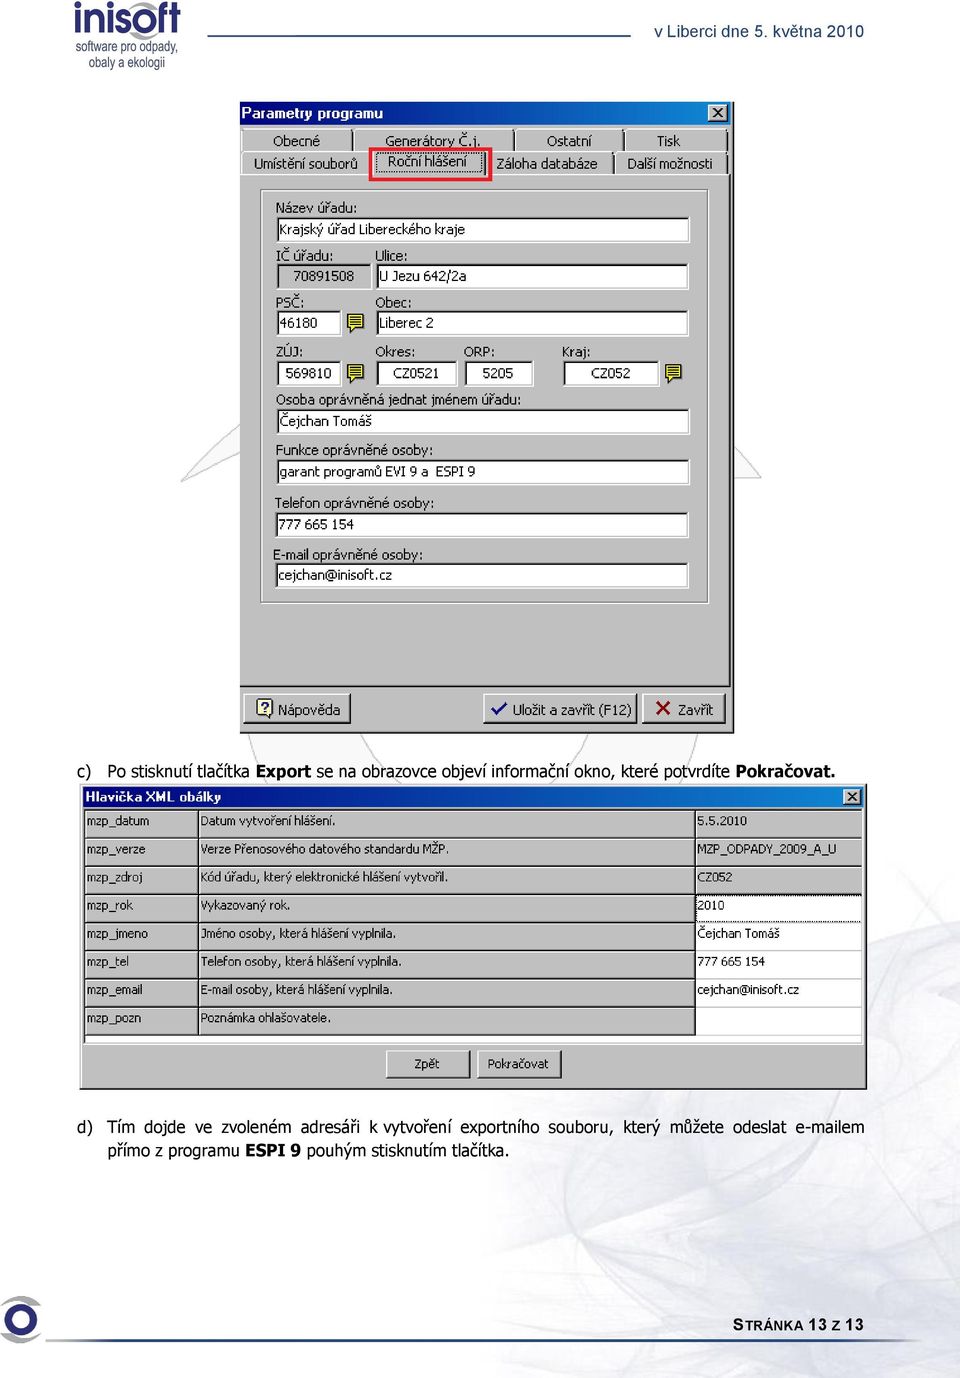Screen dimensions: 960x1378
Task: Open the PSČ lookup note icon
Action: (x=355, y=323)
